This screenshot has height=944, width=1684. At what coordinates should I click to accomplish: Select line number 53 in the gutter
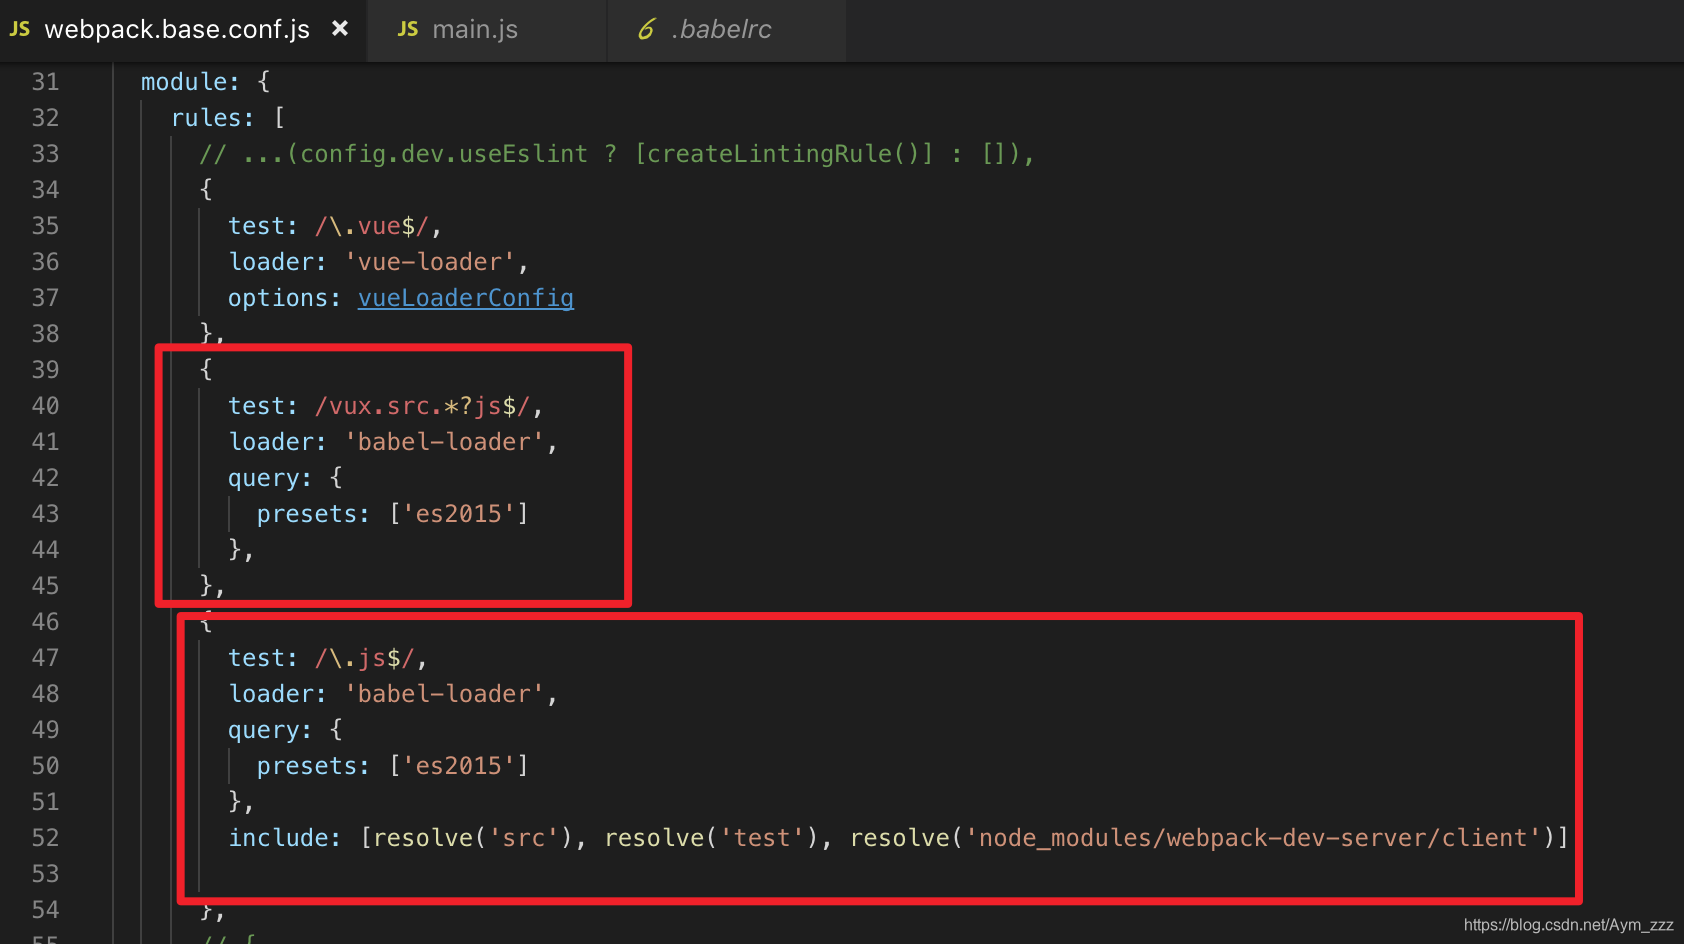[x=45, y=874]
